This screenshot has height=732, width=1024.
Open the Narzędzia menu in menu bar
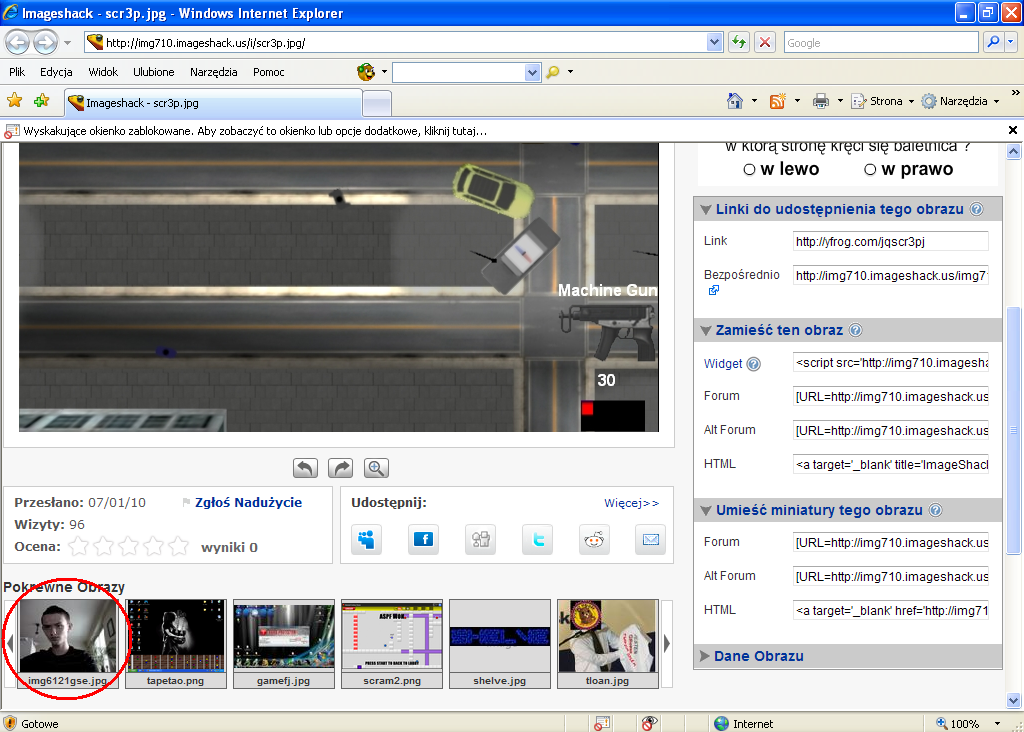[x=213, y=72]
